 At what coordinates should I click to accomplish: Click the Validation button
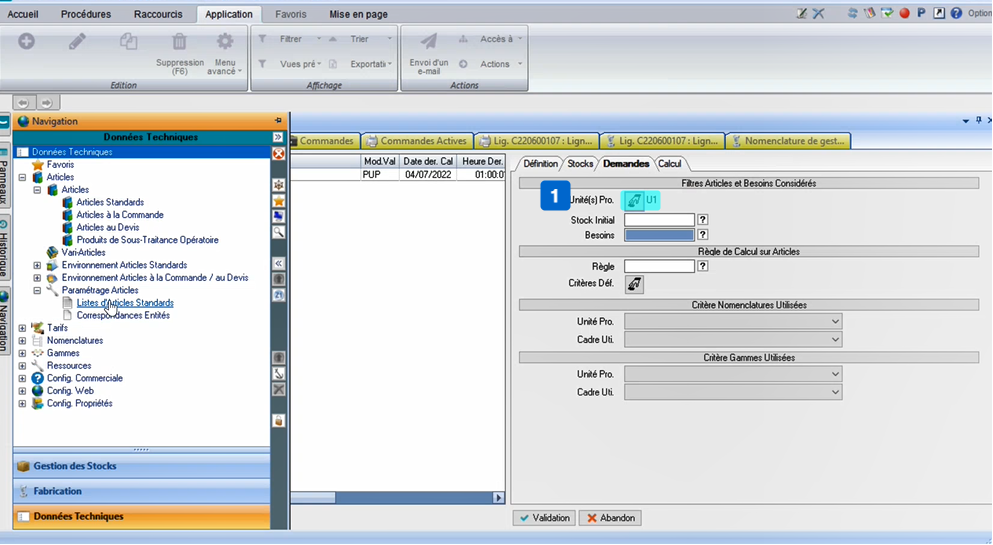click(544, 518)
